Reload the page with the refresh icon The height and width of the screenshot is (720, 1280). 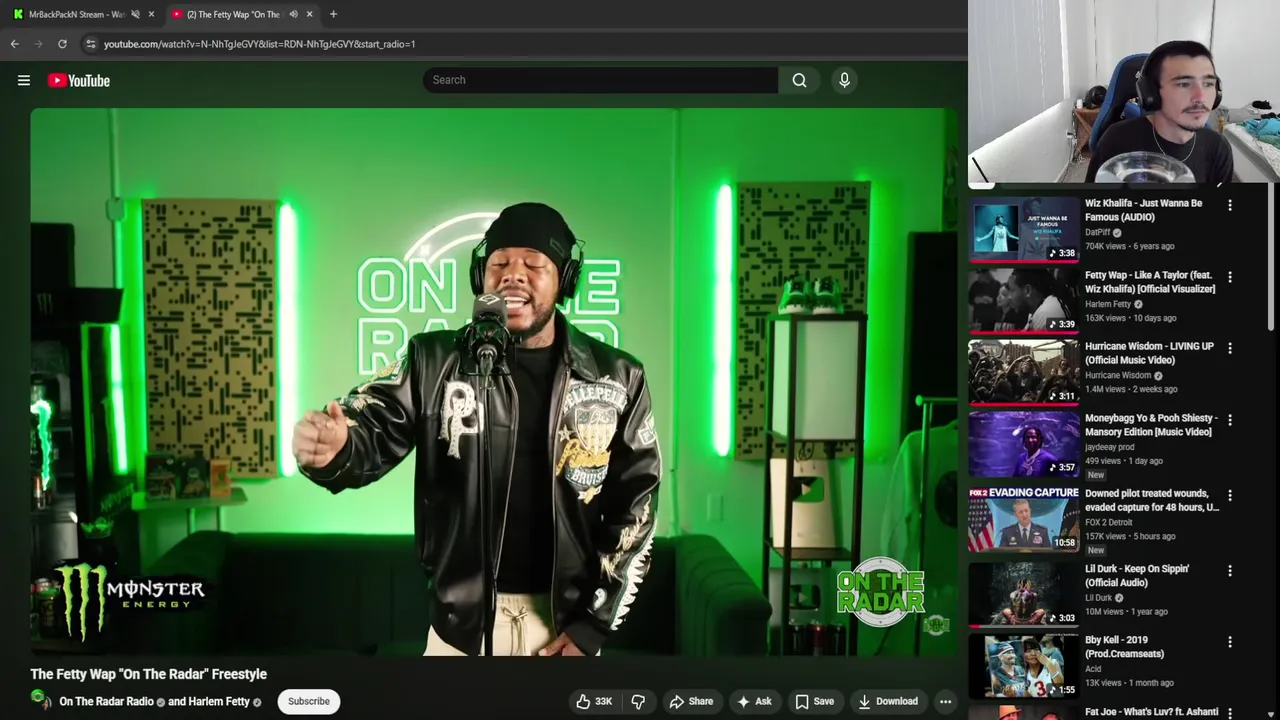[62, 44]
